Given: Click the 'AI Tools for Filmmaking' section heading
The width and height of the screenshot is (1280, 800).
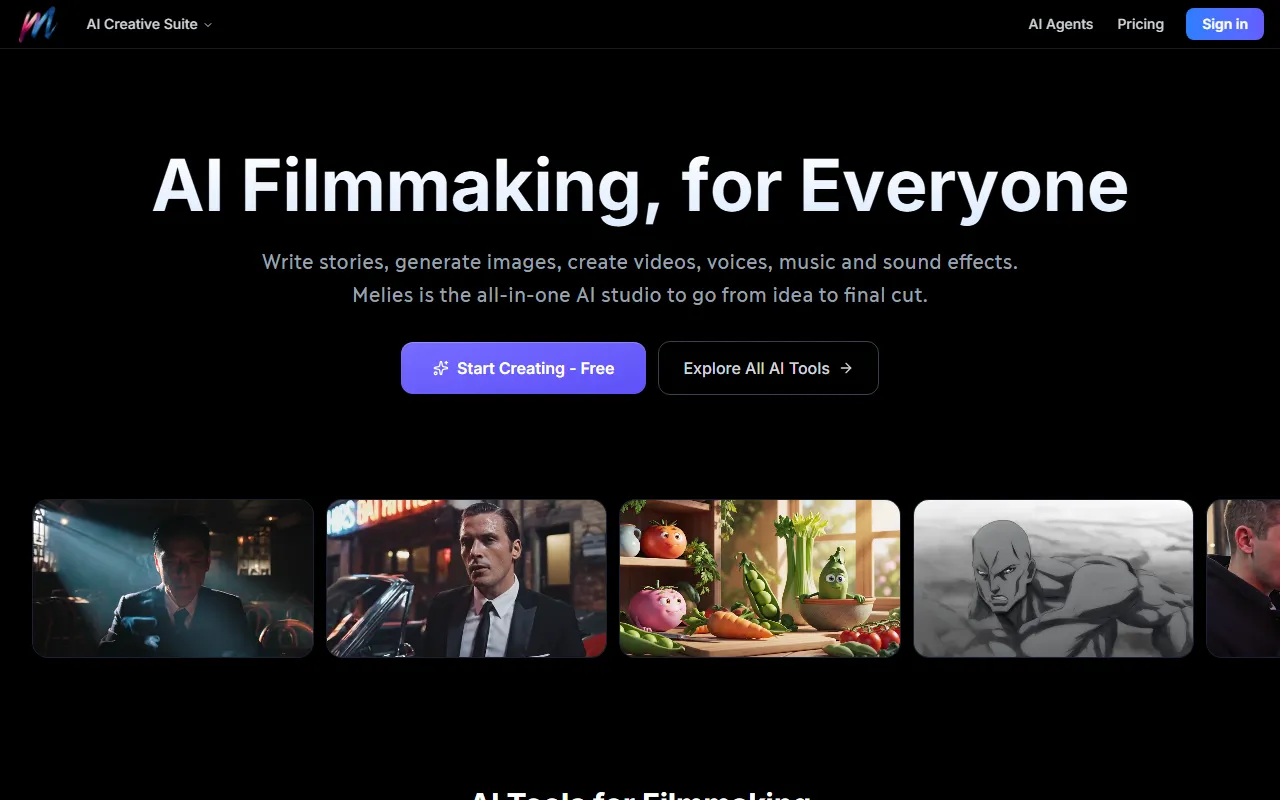Looking at the screenshot, I should [x=640, y=794].
